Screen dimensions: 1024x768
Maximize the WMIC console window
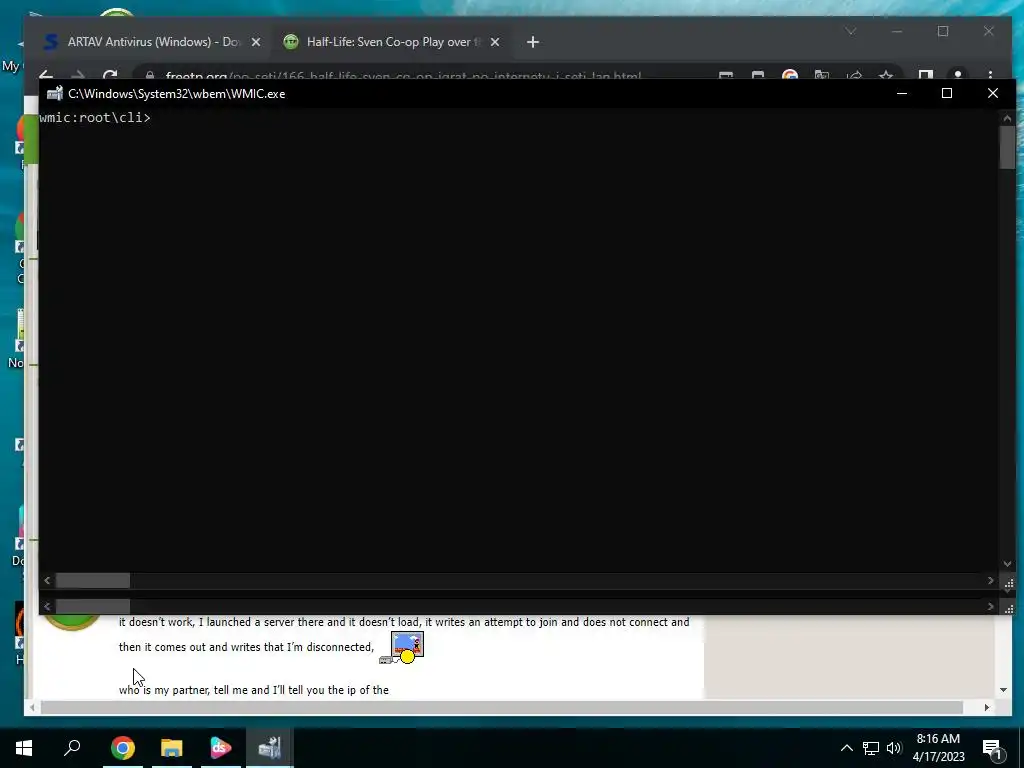[x=946, y=93]
